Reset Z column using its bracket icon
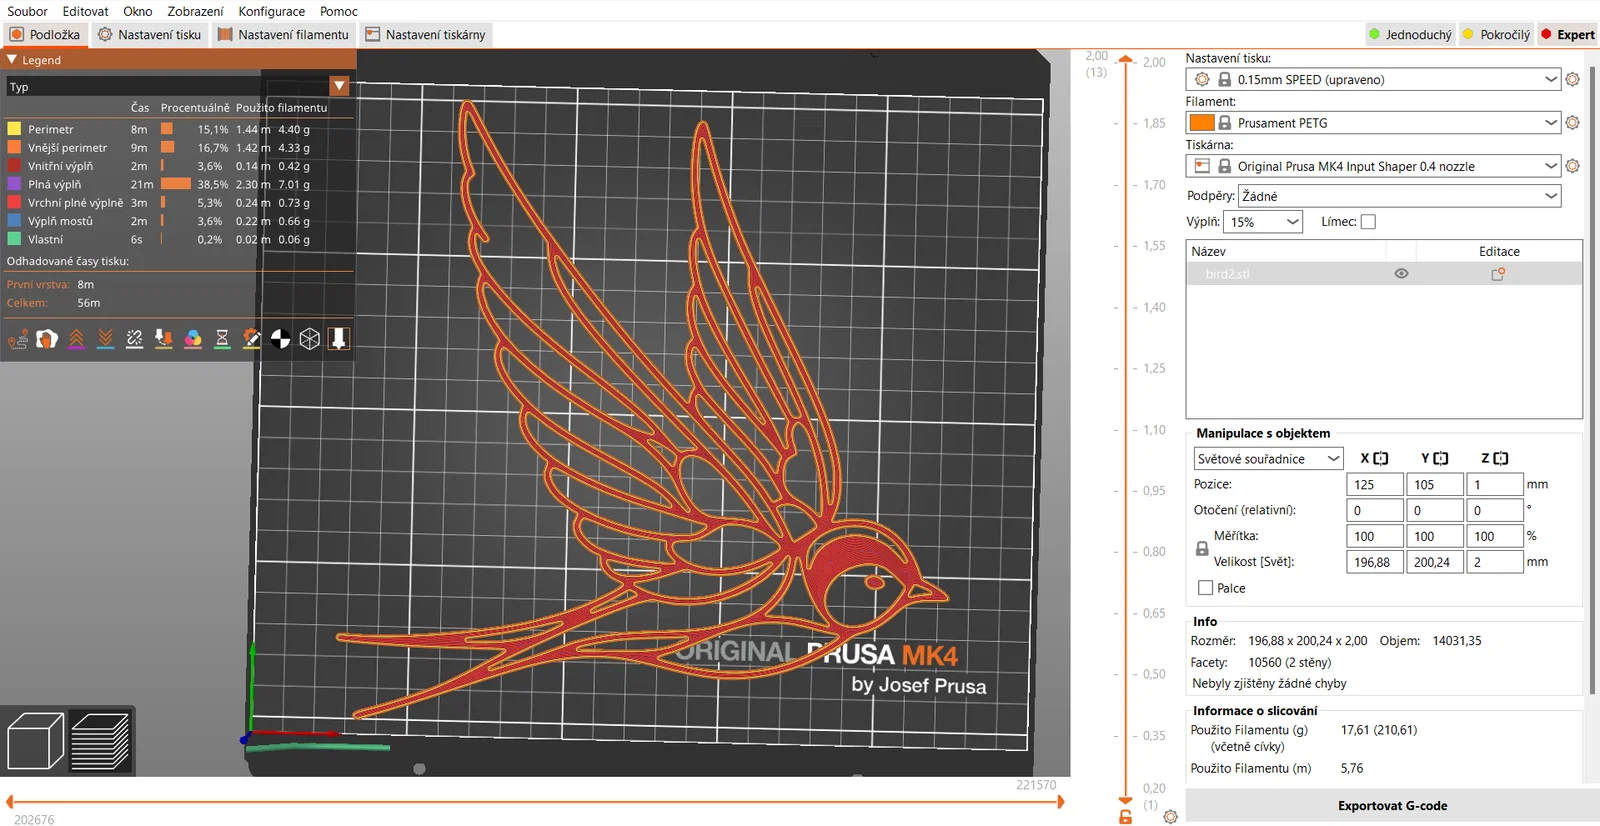This screenshot has height=826, width=1600. (x=1501, y=458)
